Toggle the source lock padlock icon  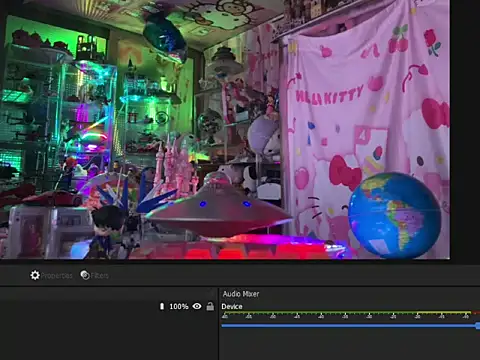coord(210,306)
